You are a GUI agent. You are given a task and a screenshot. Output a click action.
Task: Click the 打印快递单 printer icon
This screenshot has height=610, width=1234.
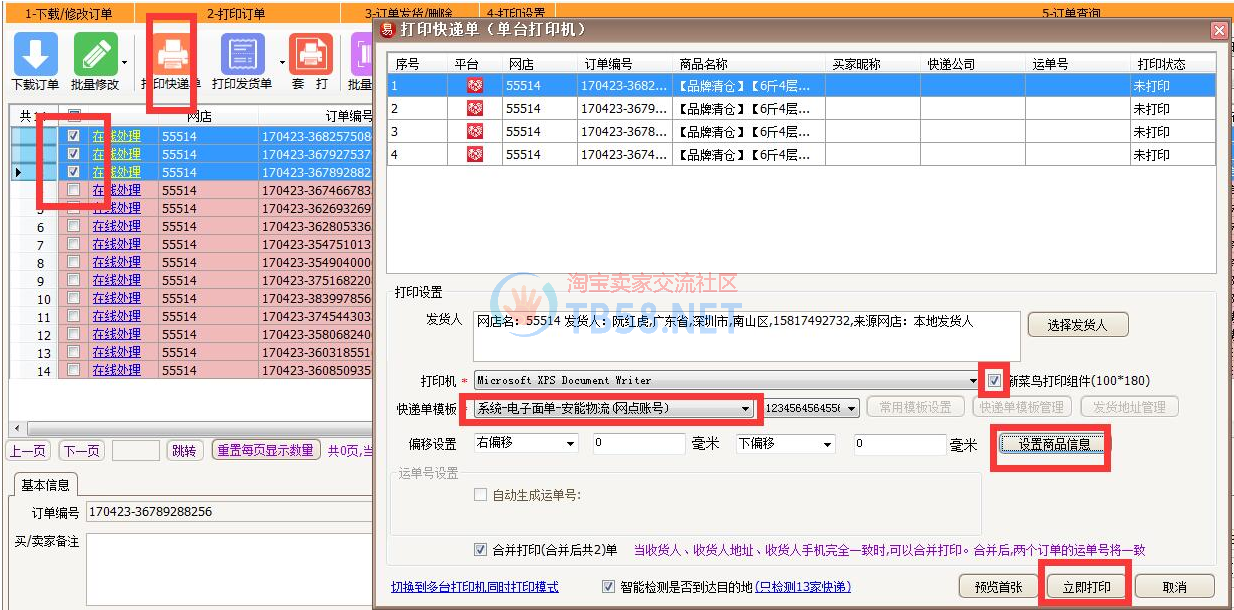coord(171,53)
